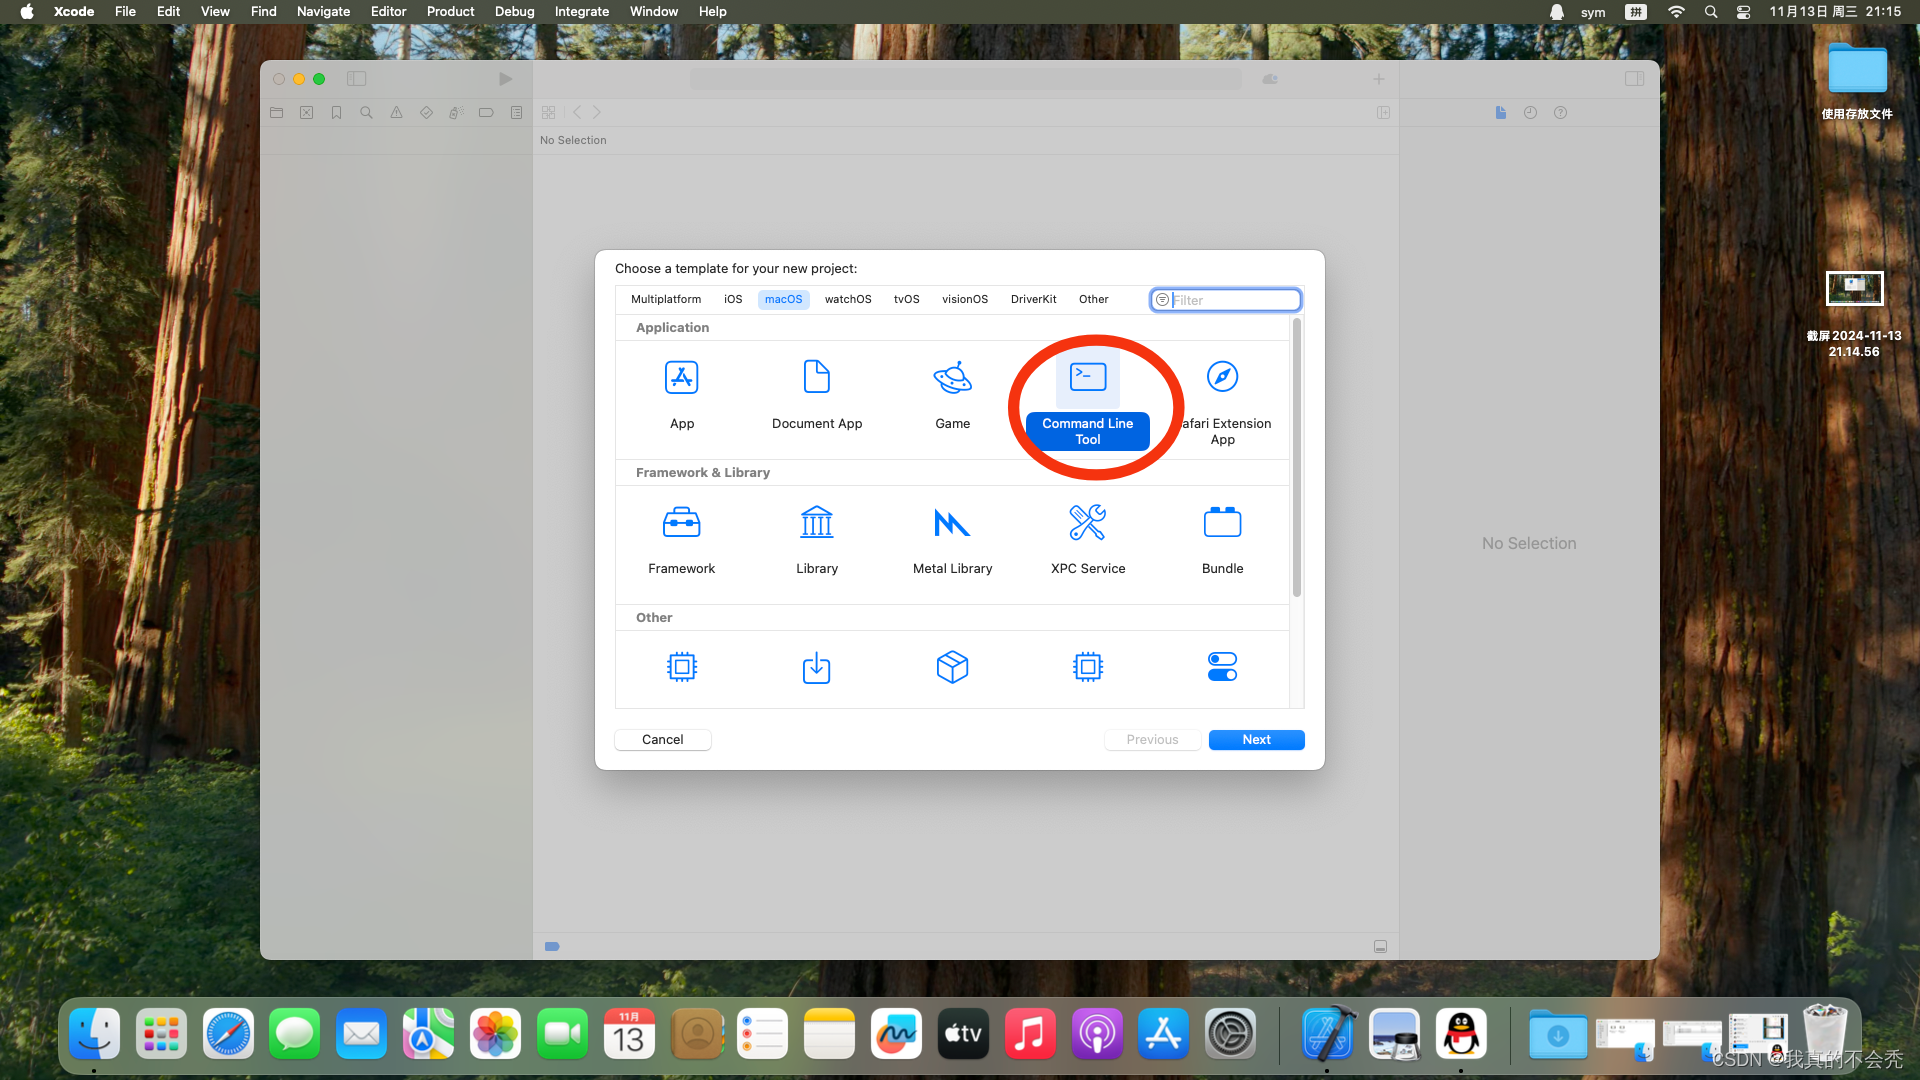This screenshot has width=1920, height=1080.
Task: Choose the Safari Extension App template
Action: coord(1223,402)
